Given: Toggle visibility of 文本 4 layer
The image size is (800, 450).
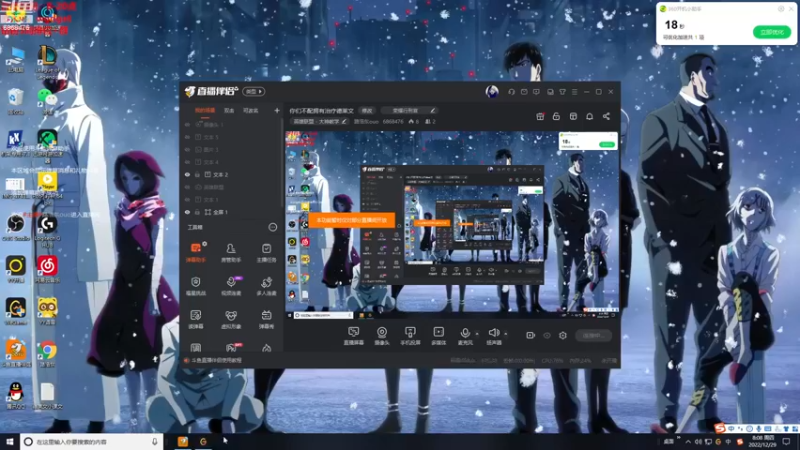Looking at the screenshot, I should [187, 162].
